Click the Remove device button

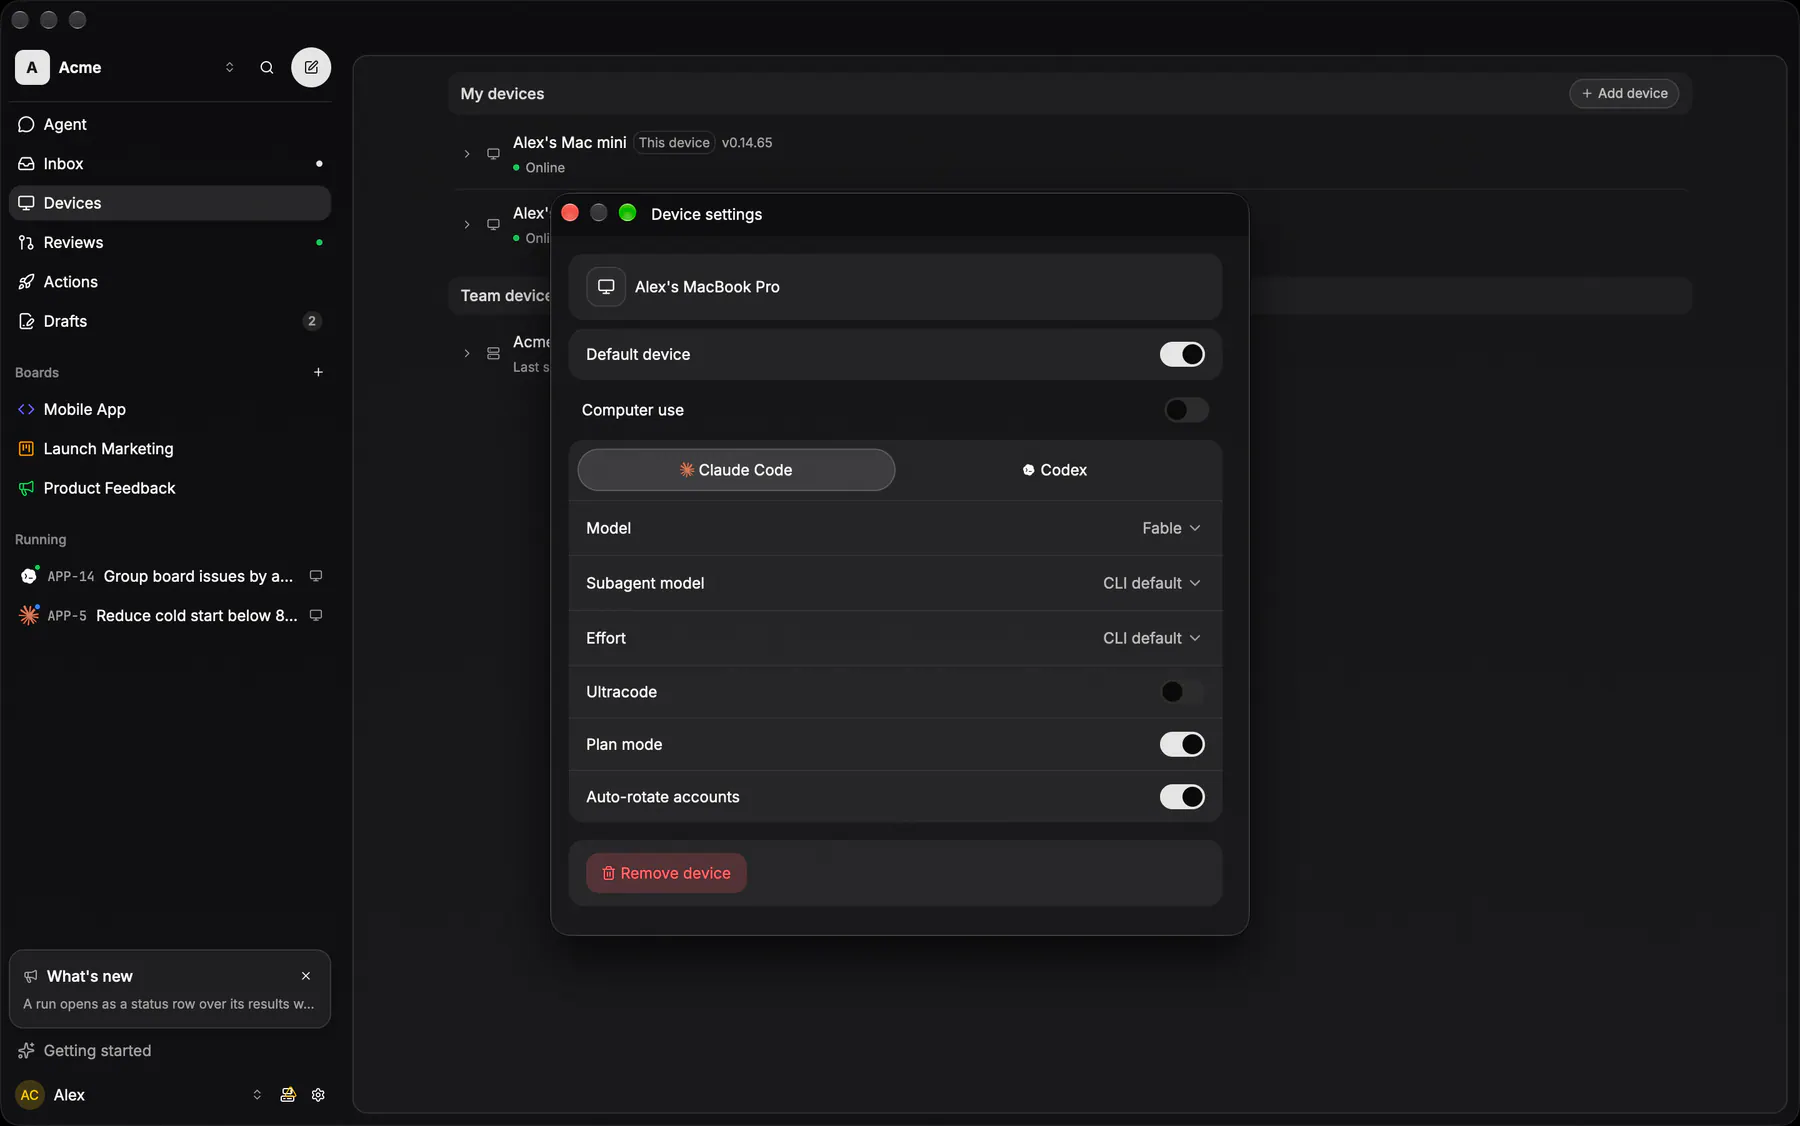666,873
